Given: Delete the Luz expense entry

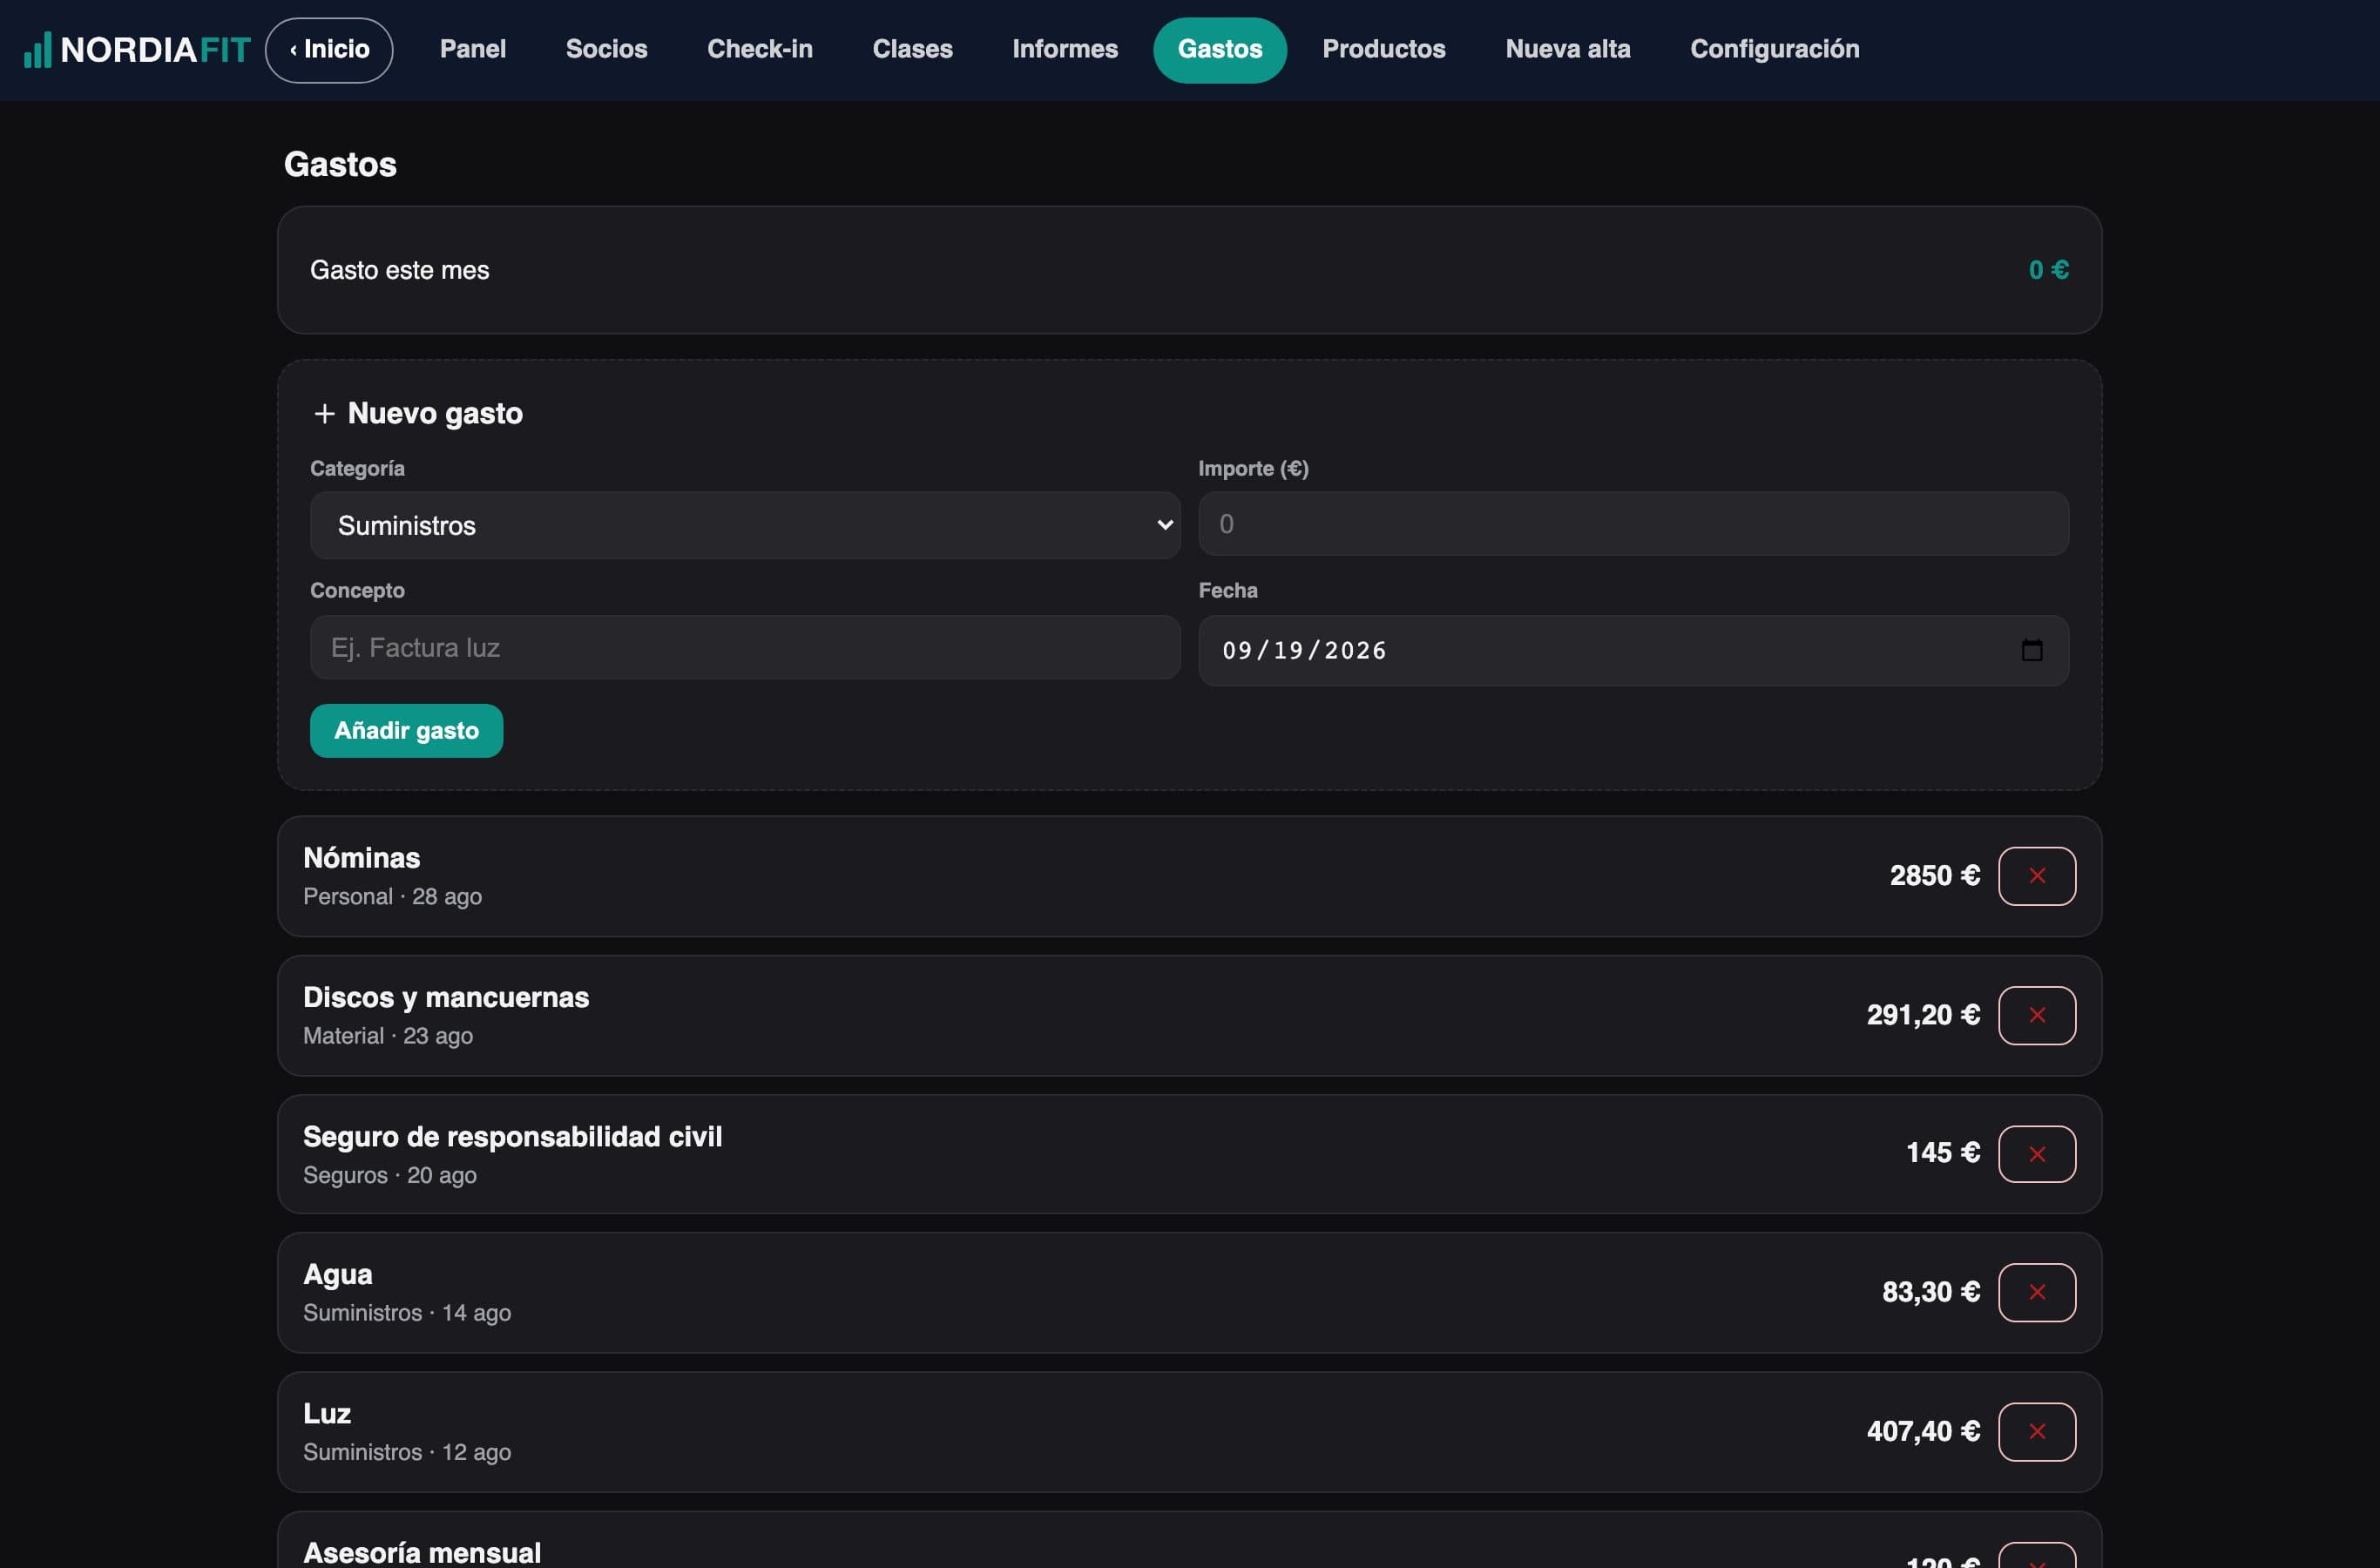Looking at the screenshot, I should coord(2036,1431).
